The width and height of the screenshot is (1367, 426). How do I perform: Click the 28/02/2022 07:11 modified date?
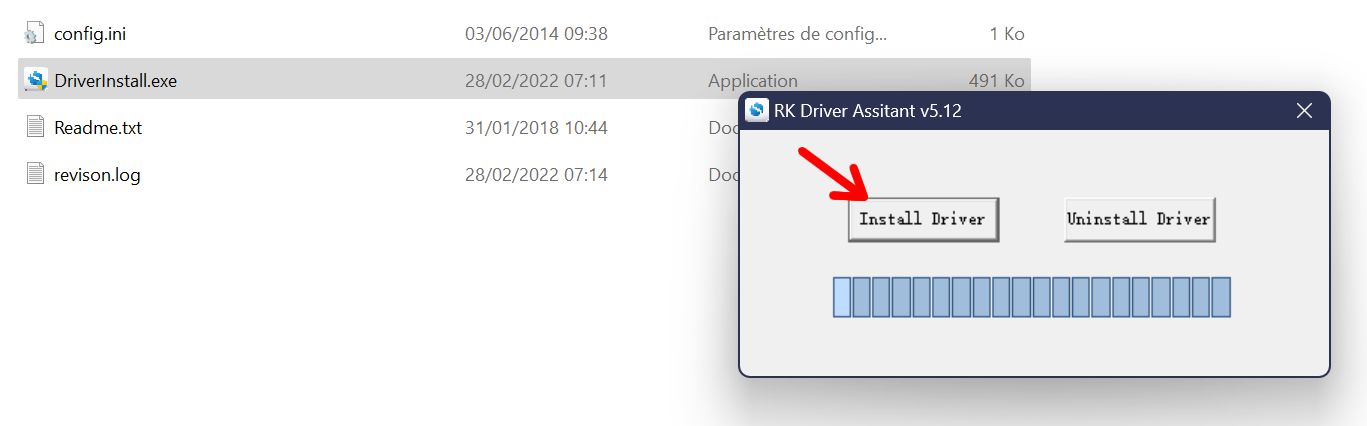(536, 81)
